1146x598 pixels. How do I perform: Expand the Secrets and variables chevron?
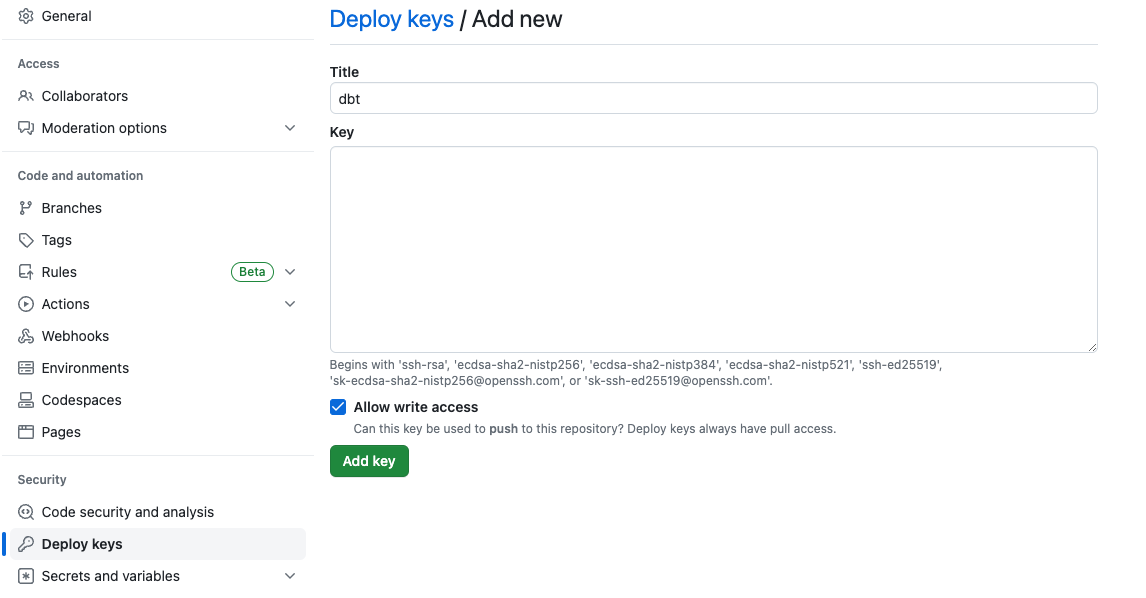(x=290, y=576)
